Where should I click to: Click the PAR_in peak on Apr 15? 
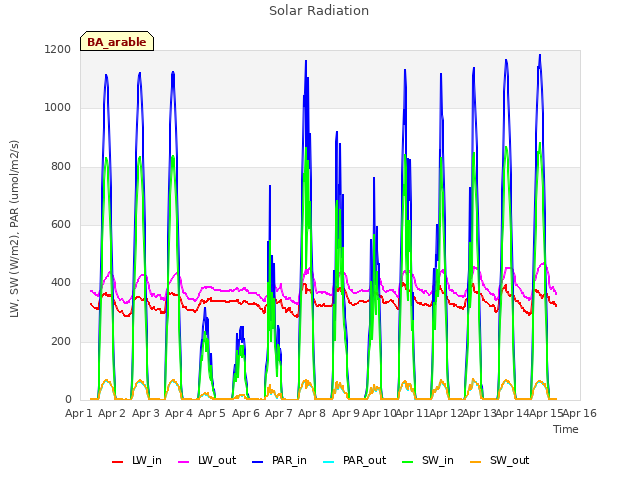coord(540,56)
